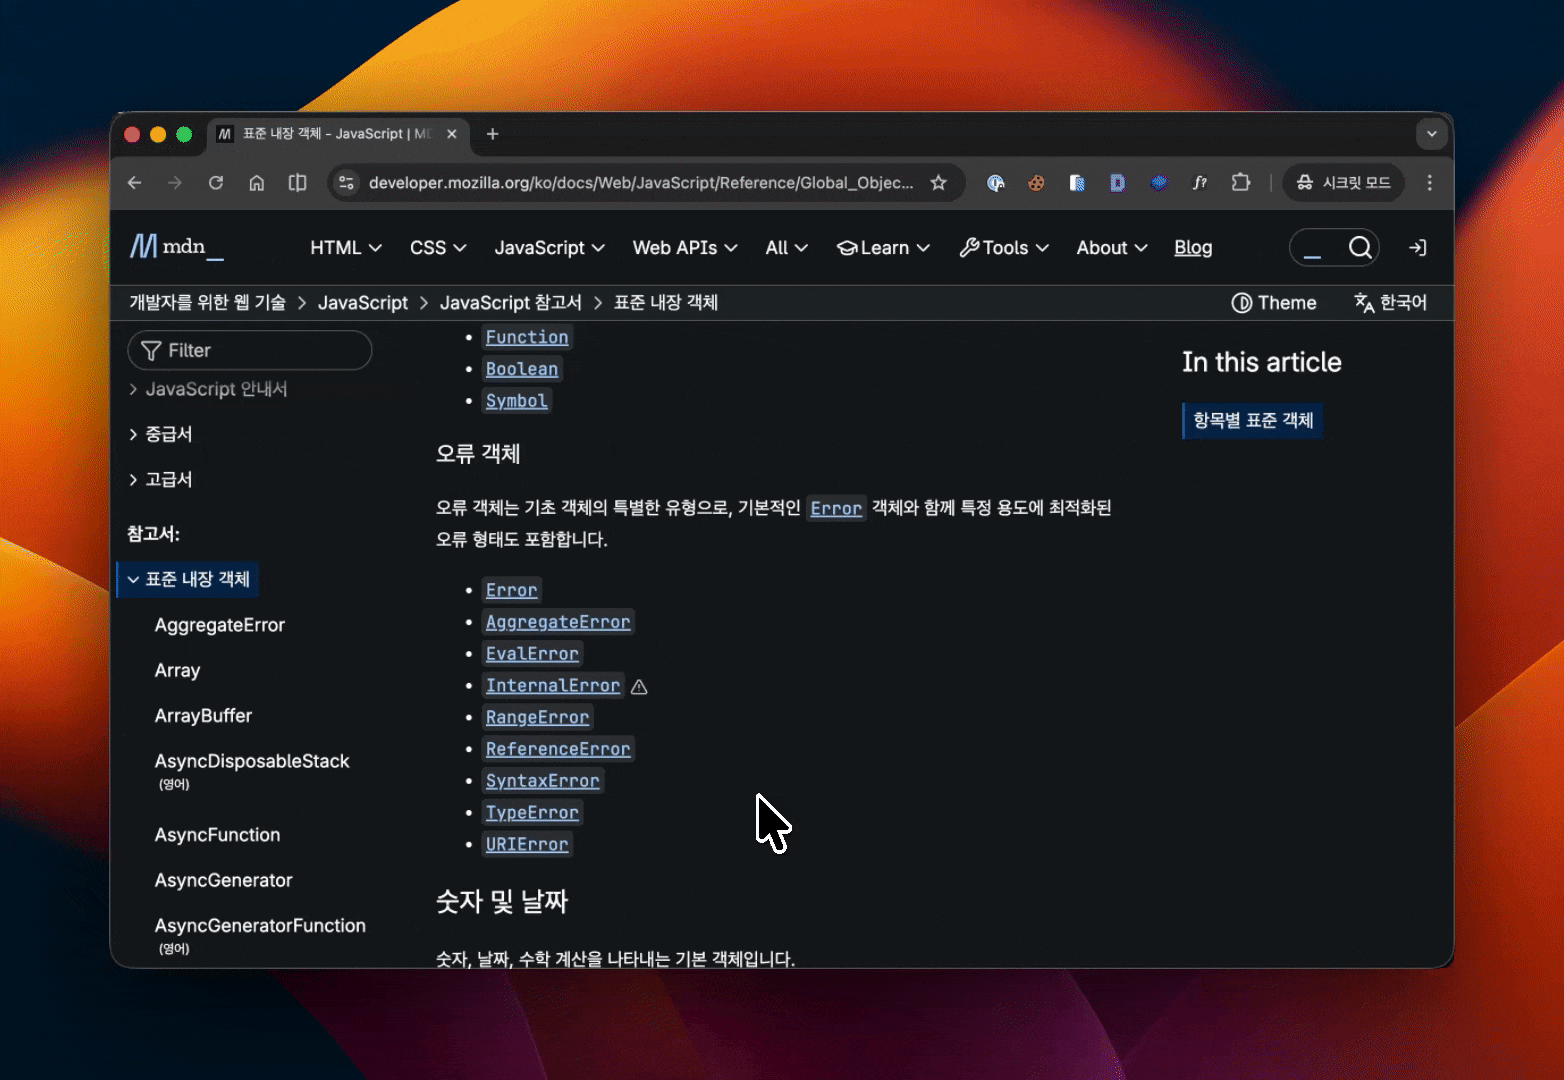Viewport: 1564px width, 1080px height.
Task: Open the Extensions puzzle icon
Action: click(1241, 183)
